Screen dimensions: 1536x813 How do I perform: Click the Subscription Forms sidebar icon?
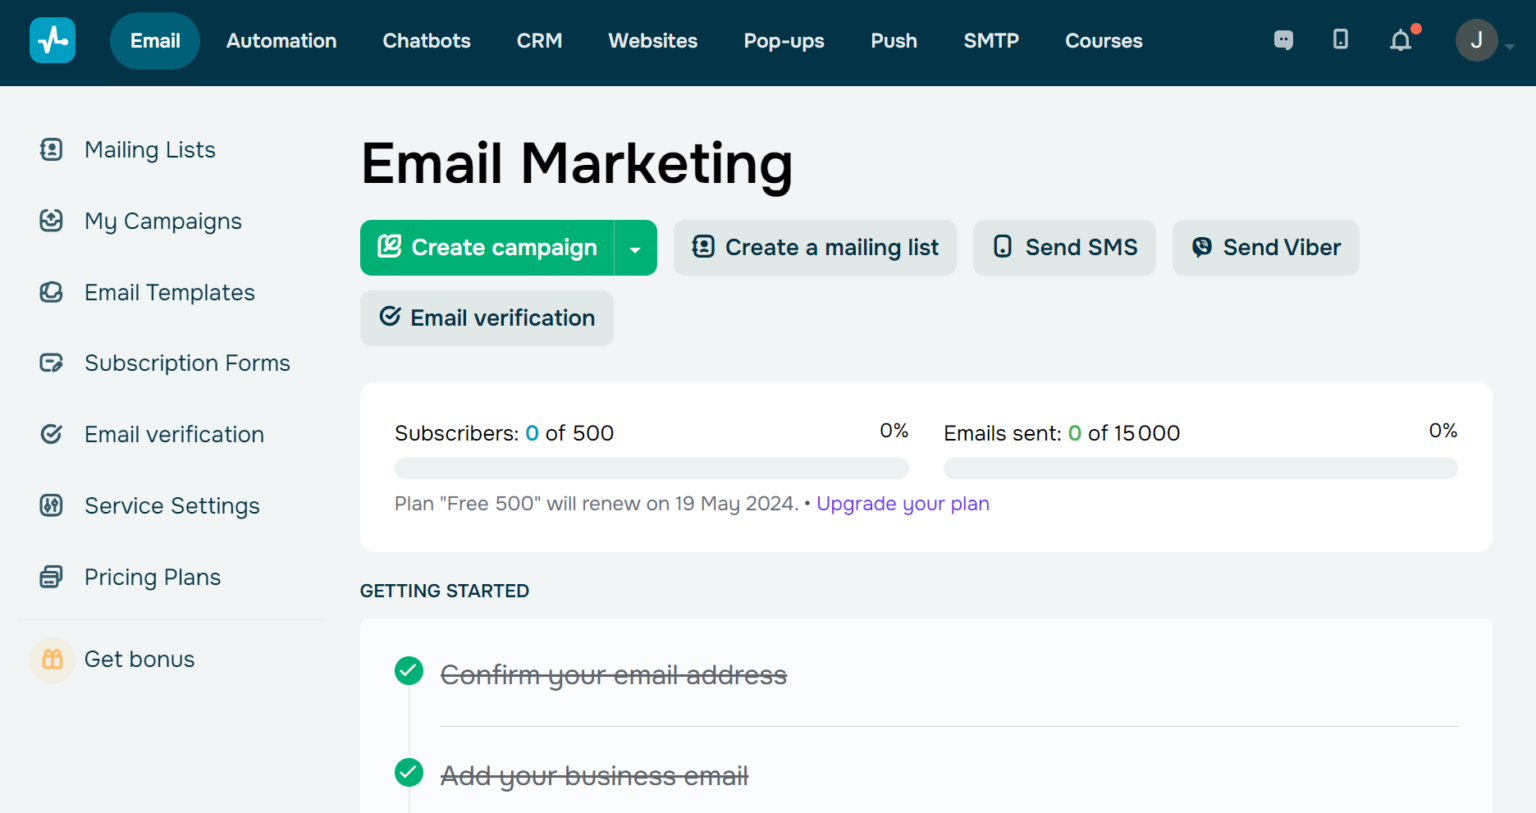click(51, 362)
